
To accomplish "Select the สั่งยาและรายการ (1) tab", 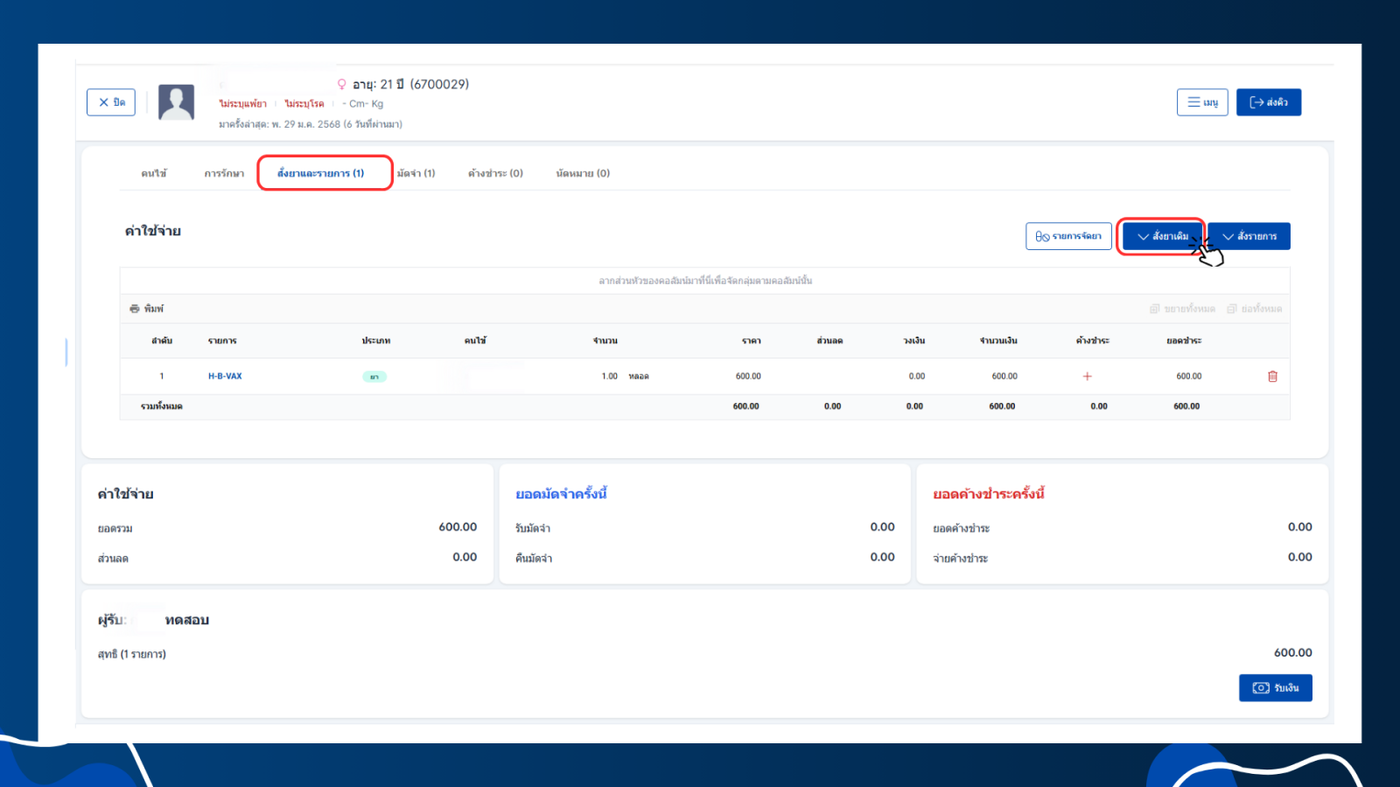I will 321,173.
